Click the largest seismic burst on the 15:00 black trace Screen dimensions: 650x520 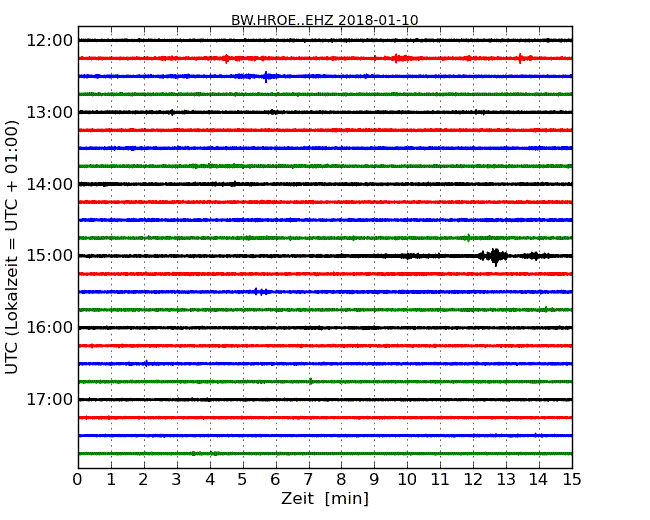coord(496,256)
